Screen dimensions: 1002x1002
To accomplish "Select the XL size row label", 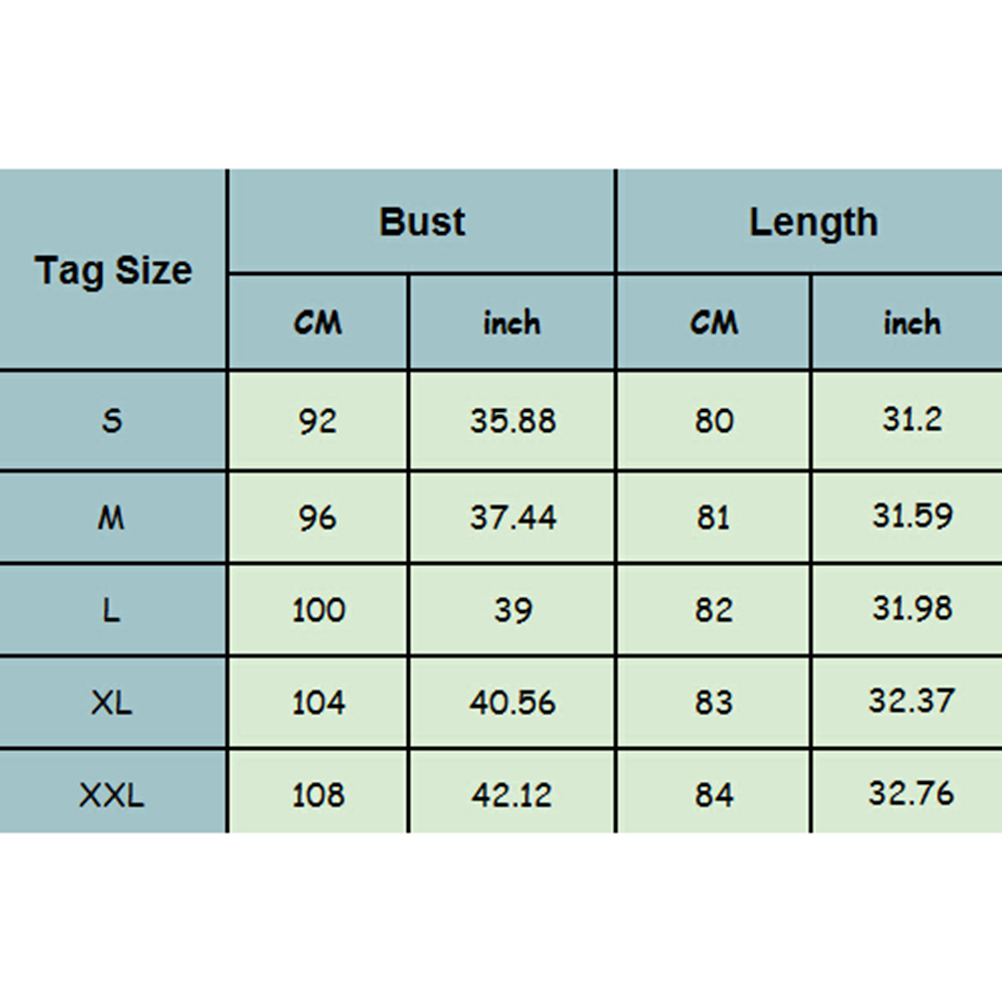I will coord(112,702).
